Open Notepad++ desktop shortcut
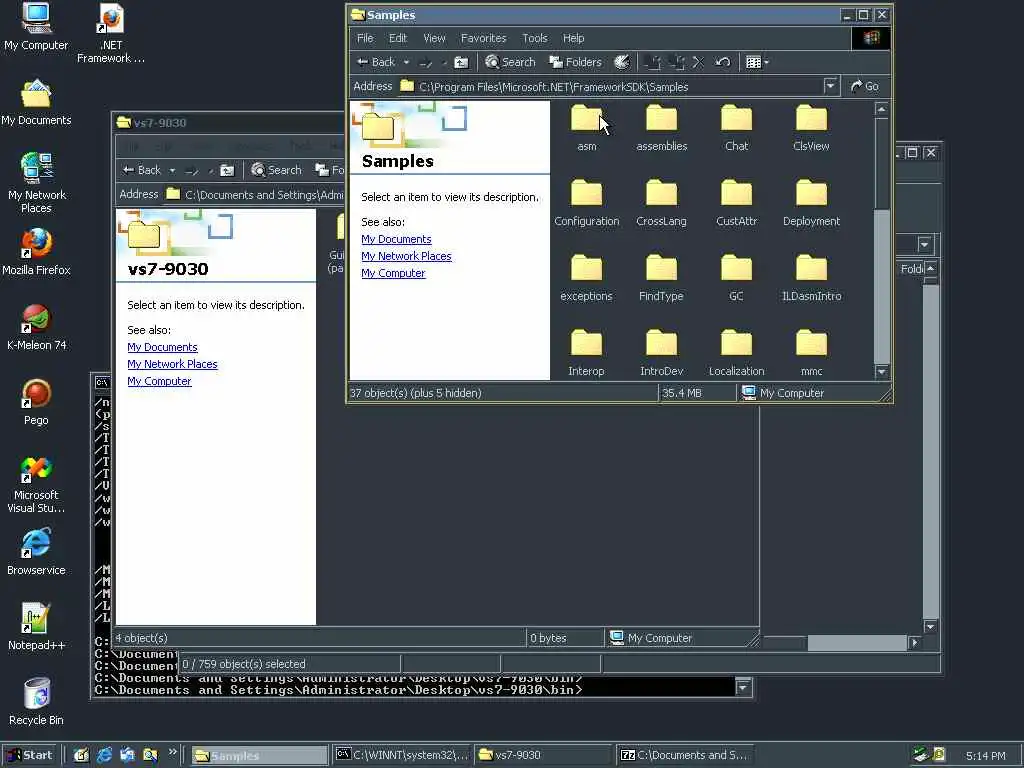 click(36, 627)
